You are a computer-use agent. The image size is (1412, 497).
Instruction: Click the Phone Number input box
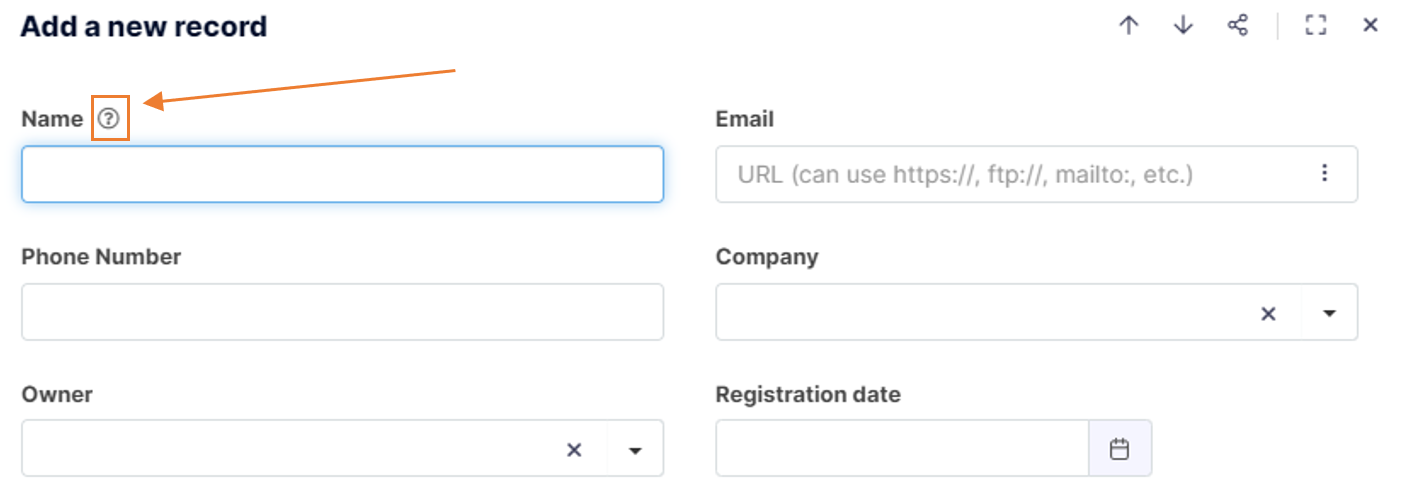point(342,312)
